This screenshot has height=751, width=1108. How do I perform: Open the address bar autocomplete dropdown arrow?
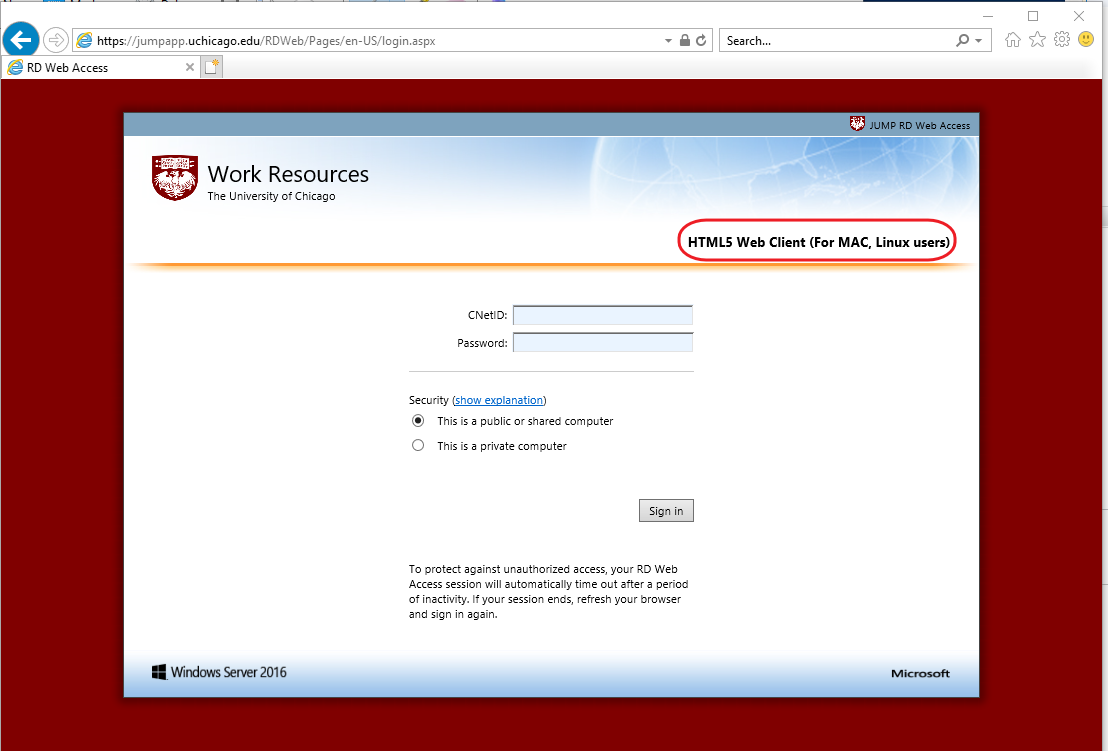(667, 40)
